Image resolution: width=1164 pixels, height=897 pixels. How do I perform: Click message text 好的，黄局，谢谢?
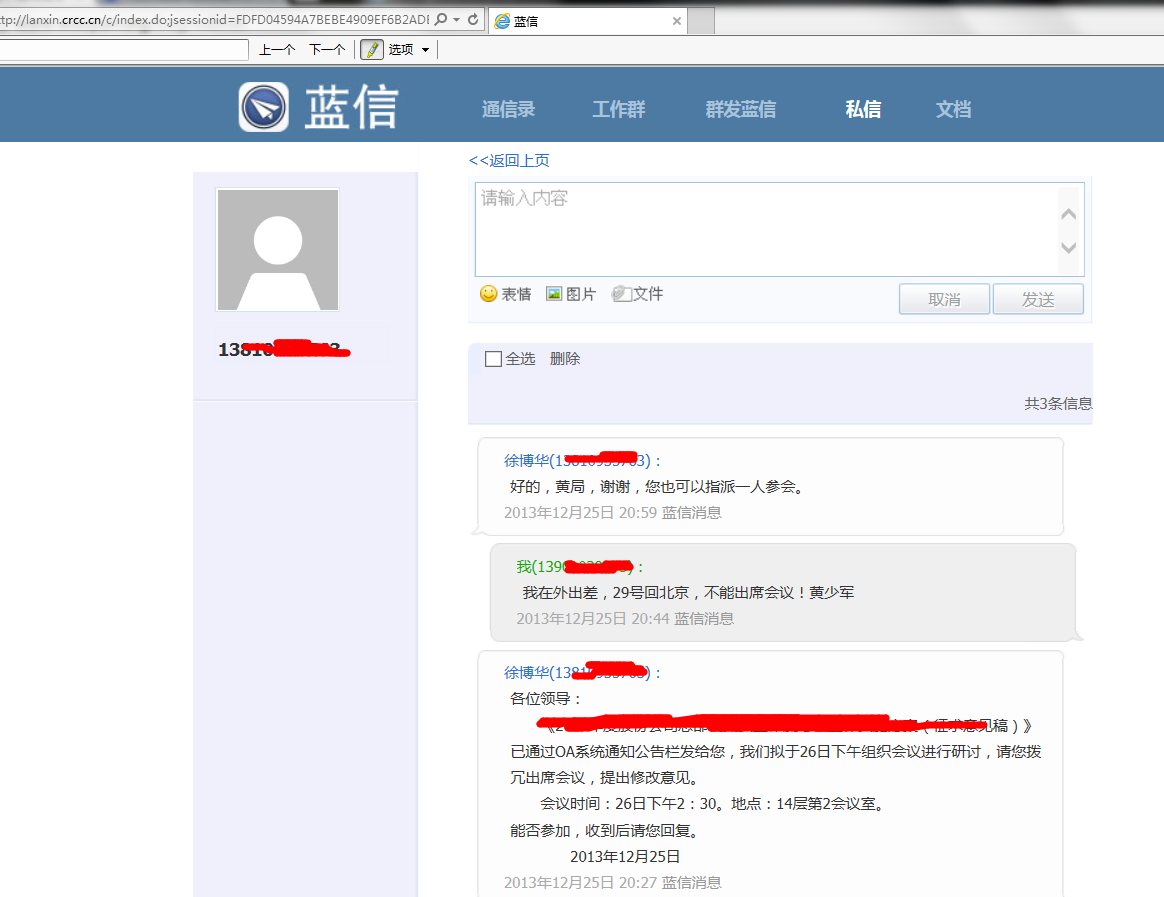pyautogui.click(x=569, y=486)
